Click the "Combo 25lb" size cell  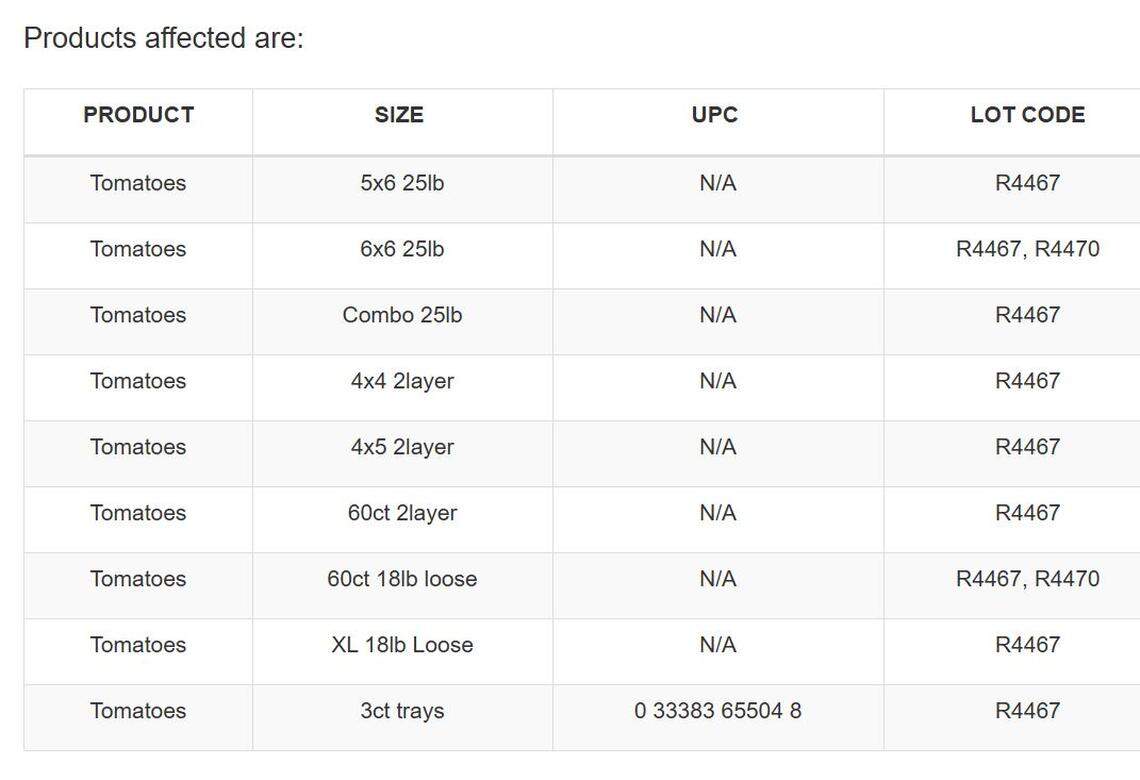click(x=402, y=315)
